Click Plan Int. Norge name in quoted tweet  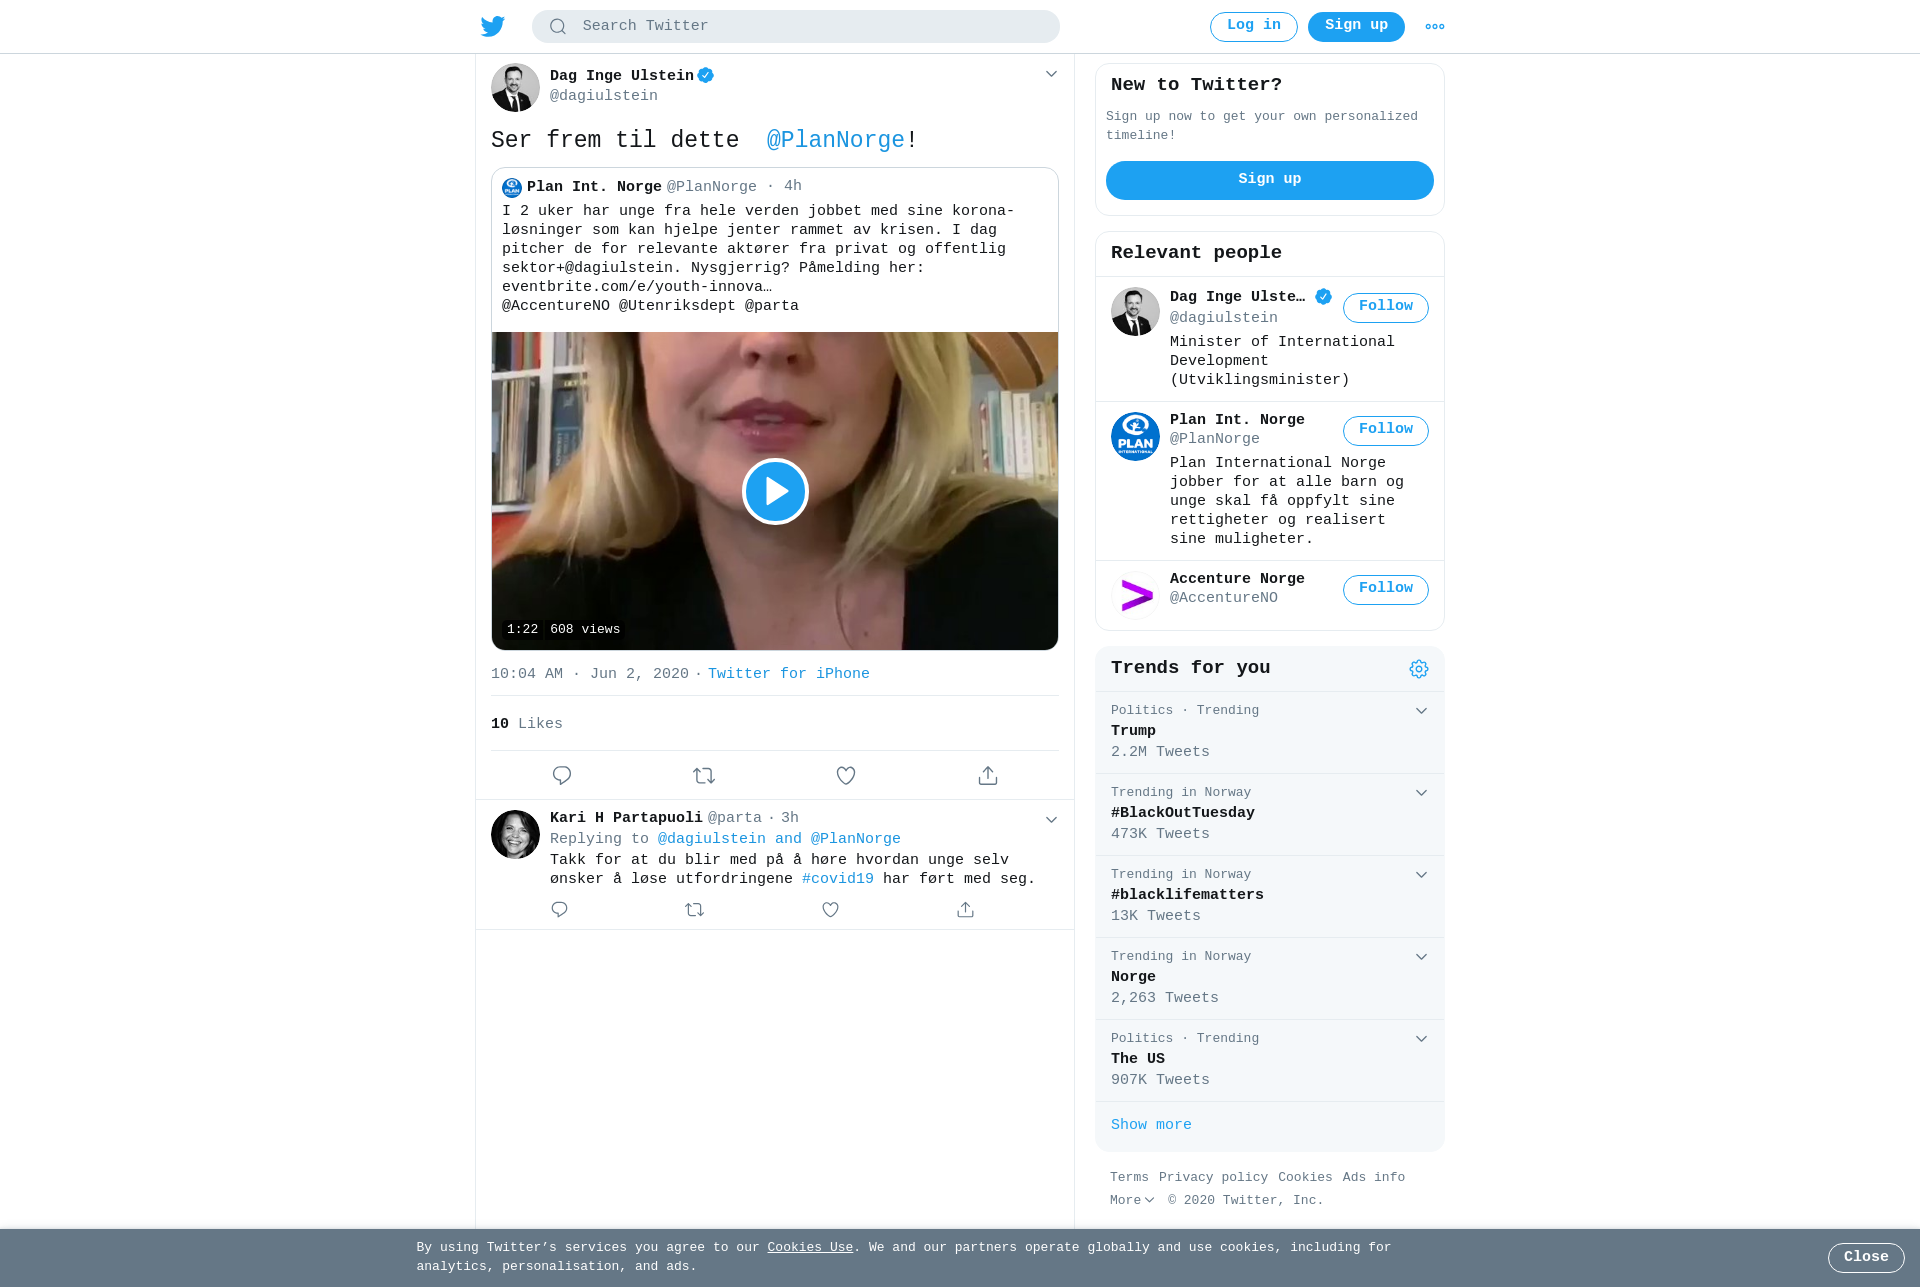[594, 187]
